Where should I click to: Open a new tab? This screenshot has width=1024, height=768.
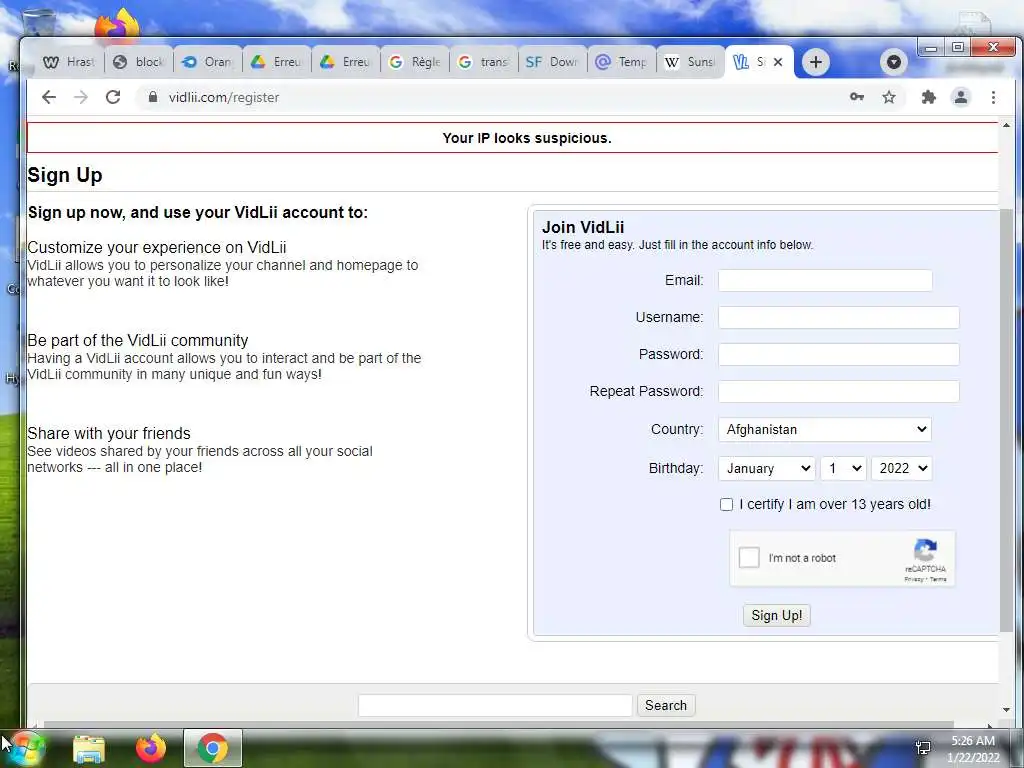click(816, 62)
